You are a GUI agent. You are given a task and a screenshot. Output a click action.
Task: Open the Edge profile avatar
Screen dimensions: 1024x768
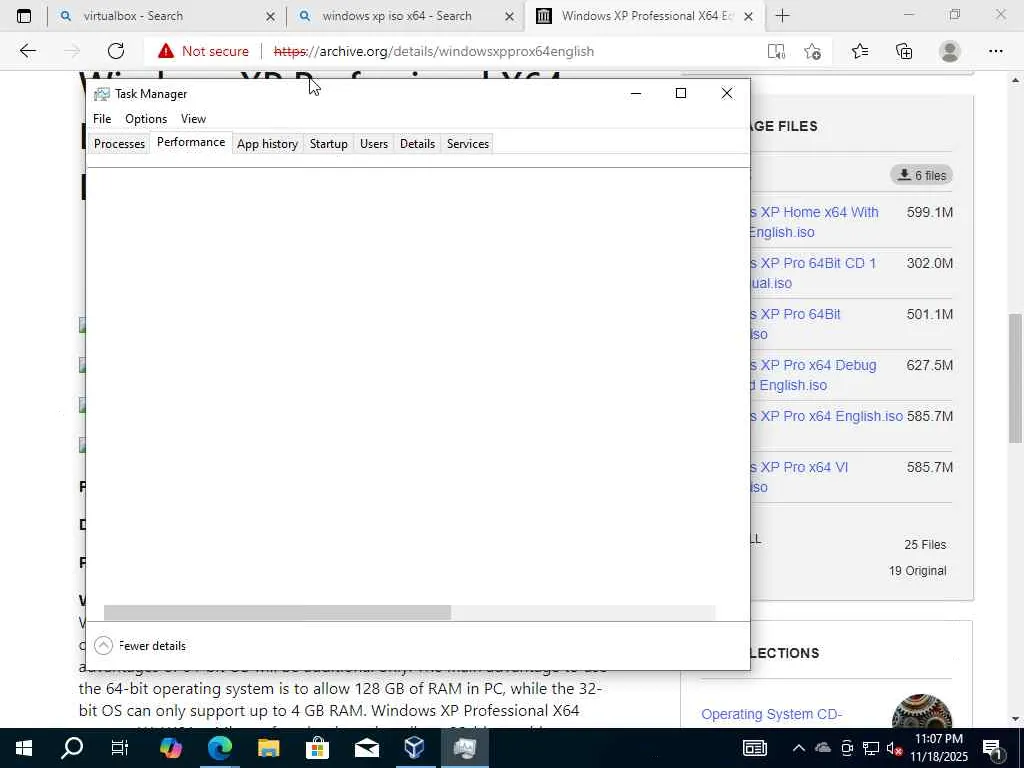click(950, 51)
